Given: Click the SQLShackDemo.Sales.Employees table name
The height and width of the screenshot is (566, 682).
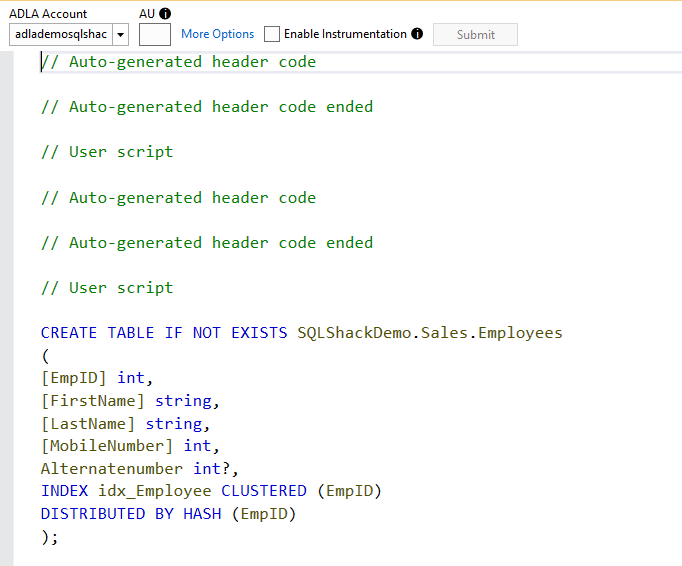Looking at the screenshot, I should coord(429,333).
